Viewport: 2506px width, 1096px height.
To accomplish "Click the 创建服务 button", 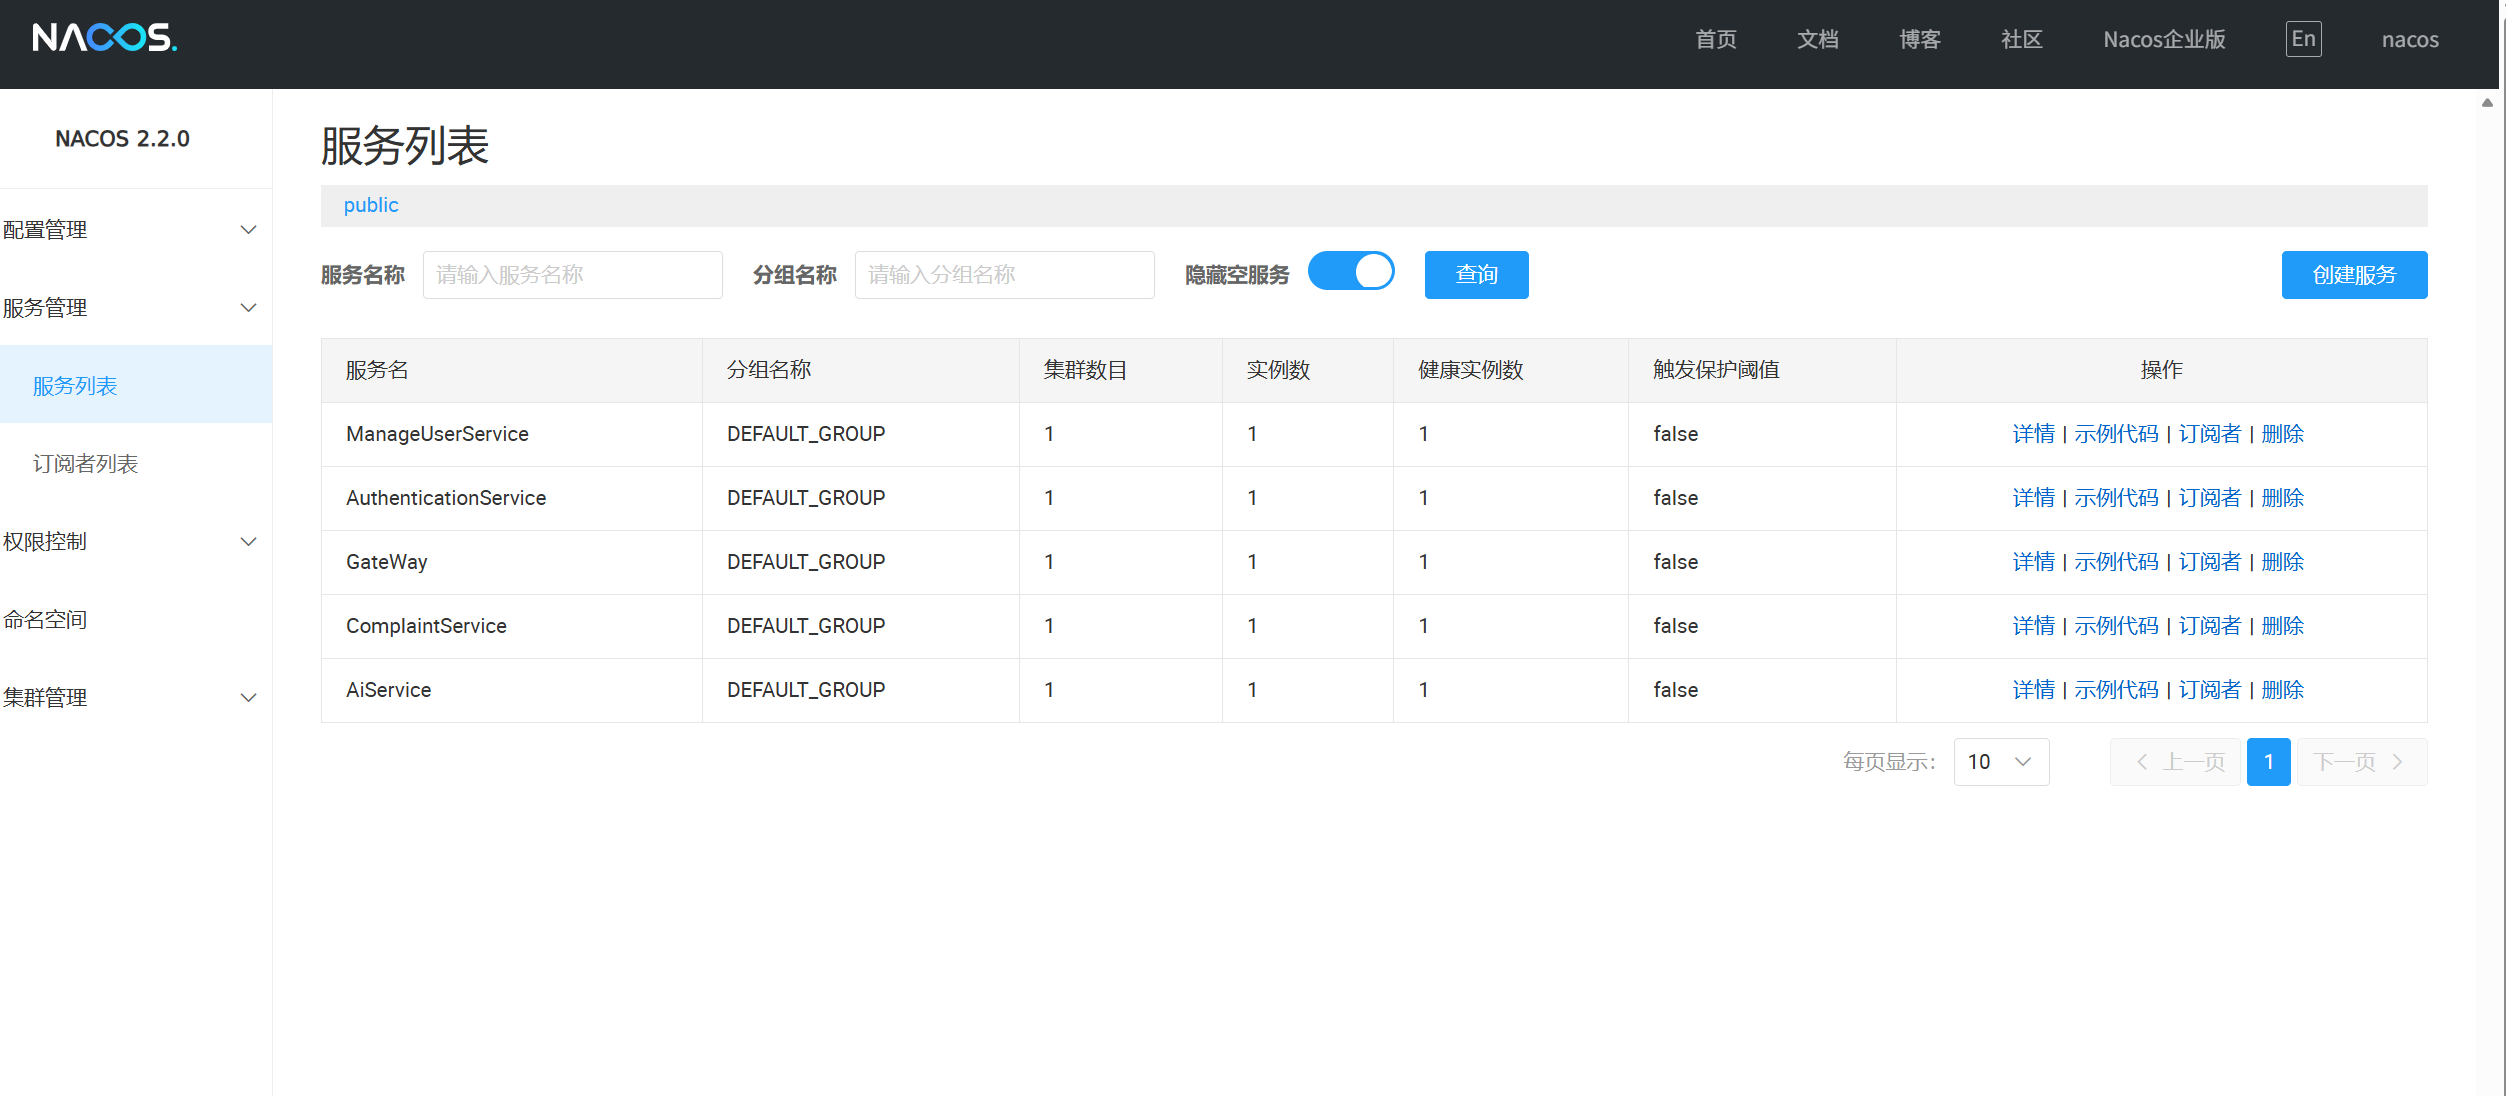I will [x=2353, y=275].
